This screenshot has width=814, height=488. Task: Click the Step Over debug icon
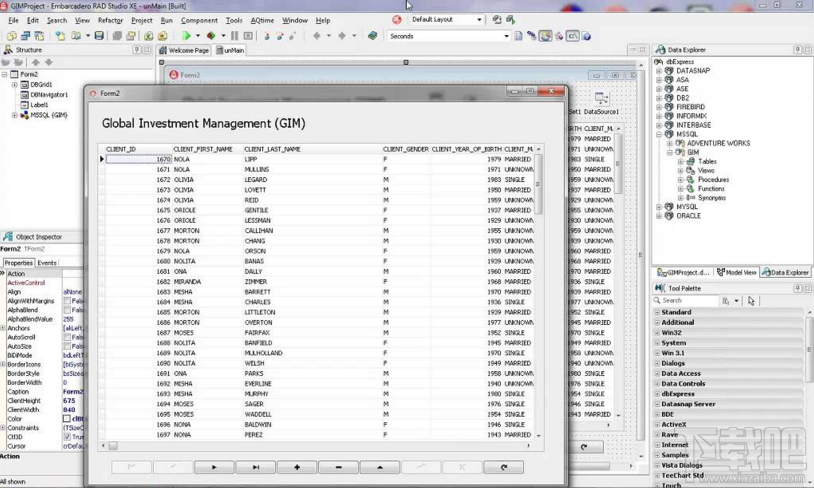tap(280, 36)
